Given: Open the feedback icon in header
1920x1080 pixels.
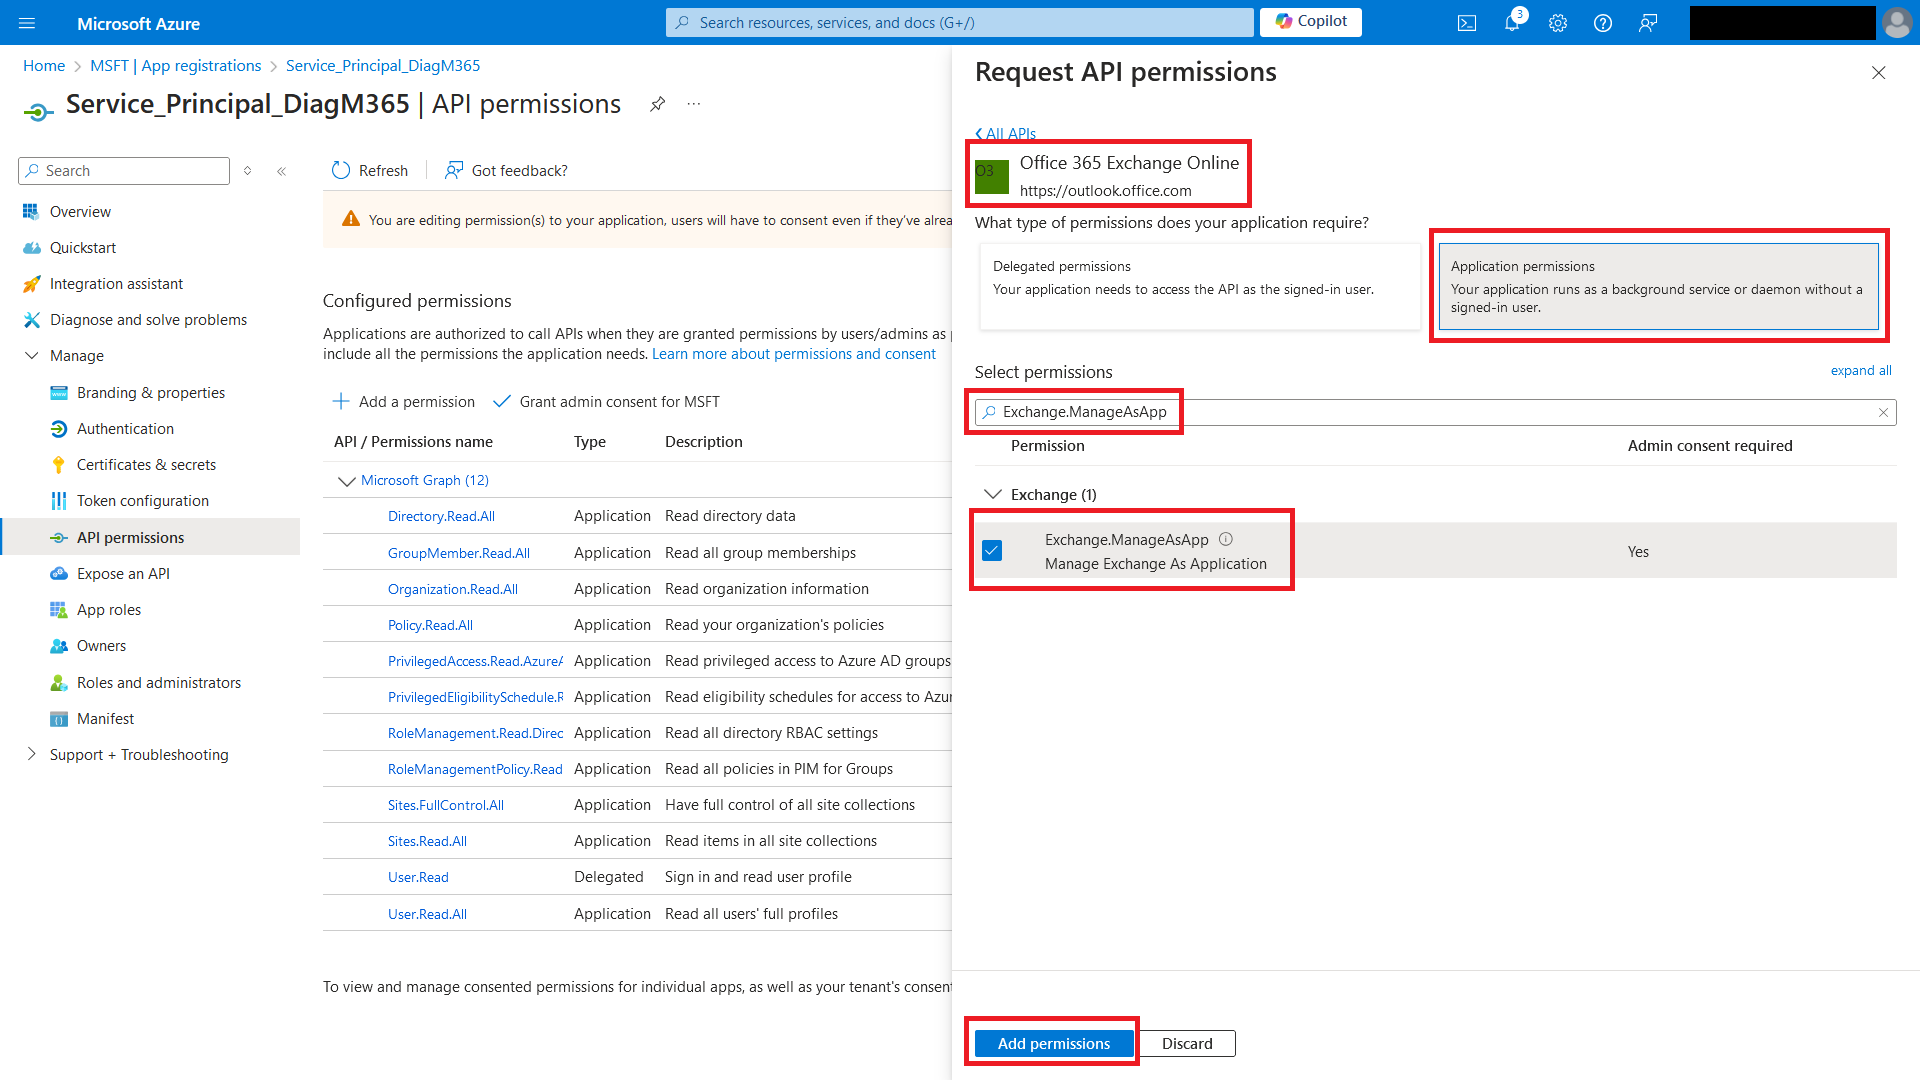Looking at the screenshot, I should pos(1648,23).
